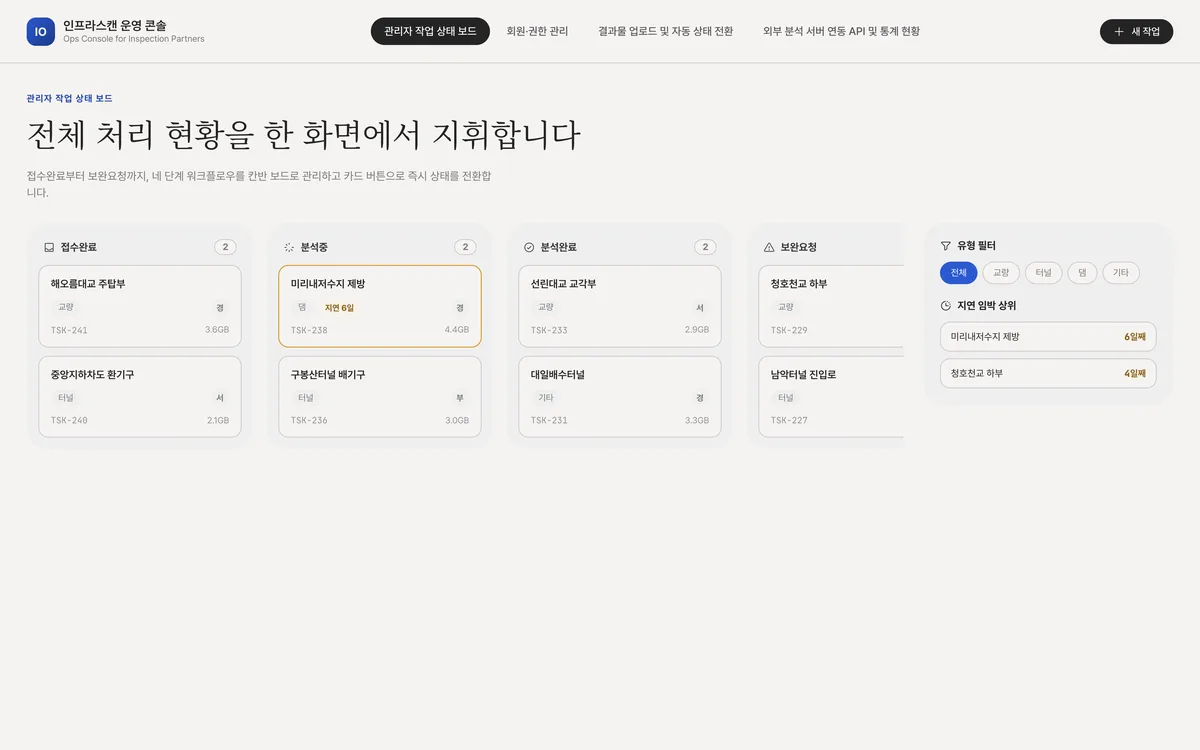Click the 댐 tag on 미리내저수지 제방 card

(x=302, y=307)
